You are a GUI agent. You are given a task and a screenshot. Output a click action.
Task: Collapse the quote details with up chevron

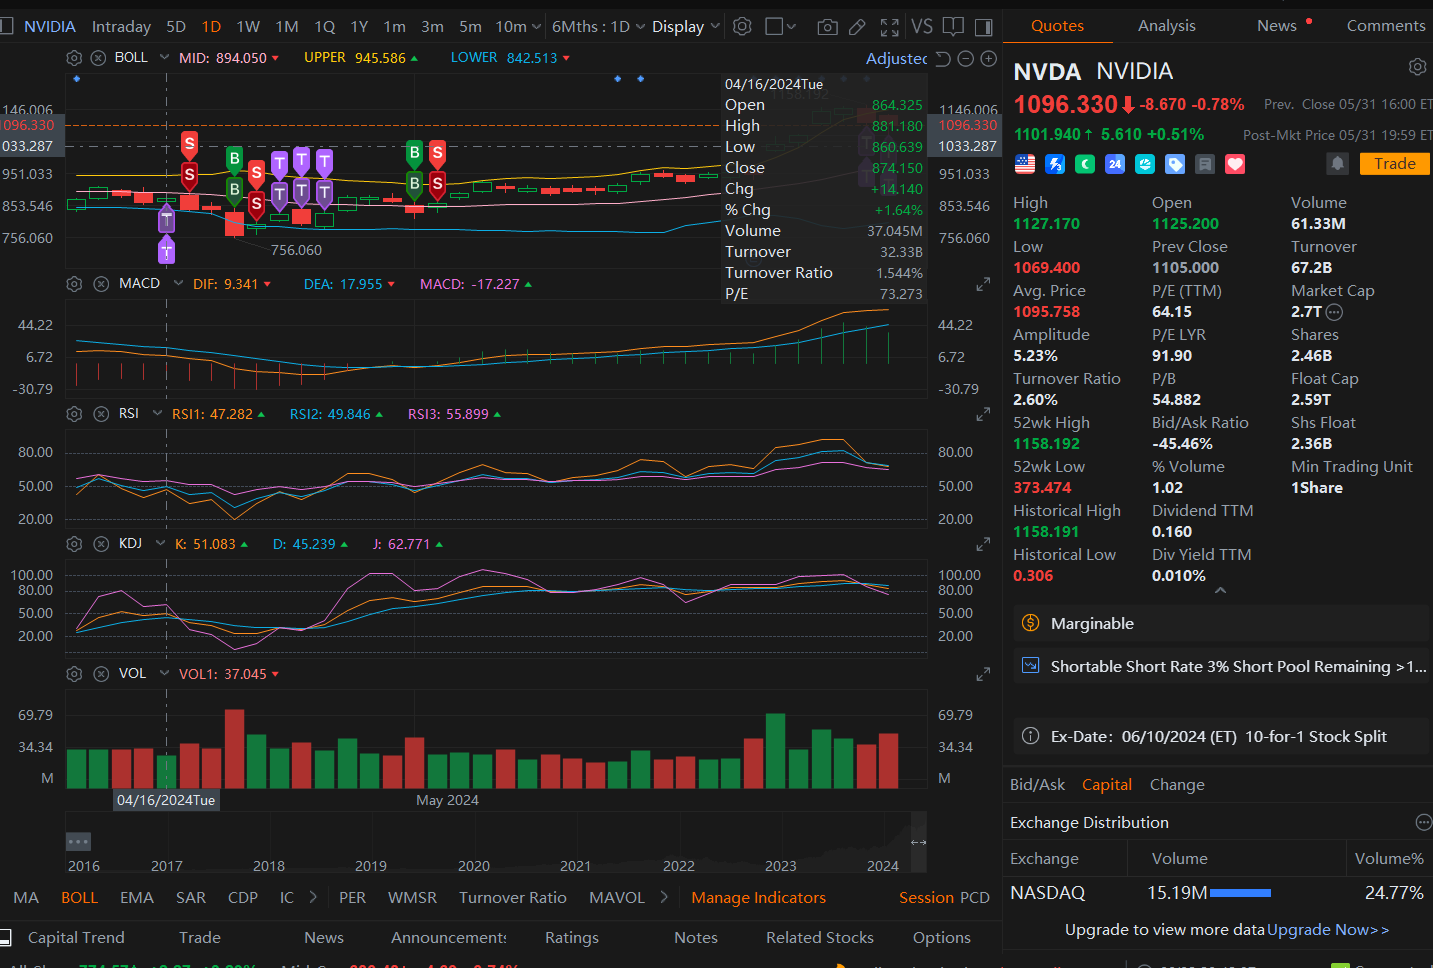1220,591
